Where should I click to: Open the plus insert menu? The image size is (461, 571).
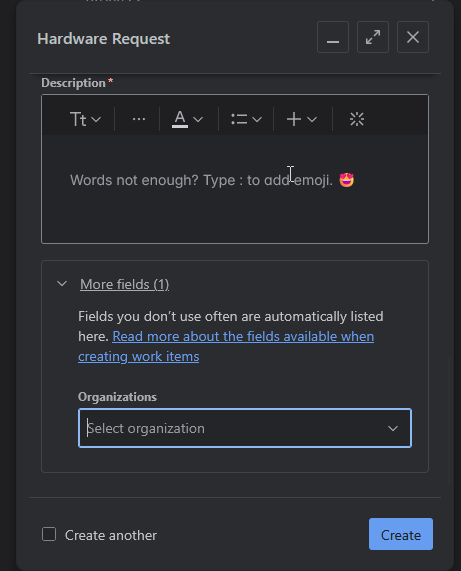pos(302,119)
